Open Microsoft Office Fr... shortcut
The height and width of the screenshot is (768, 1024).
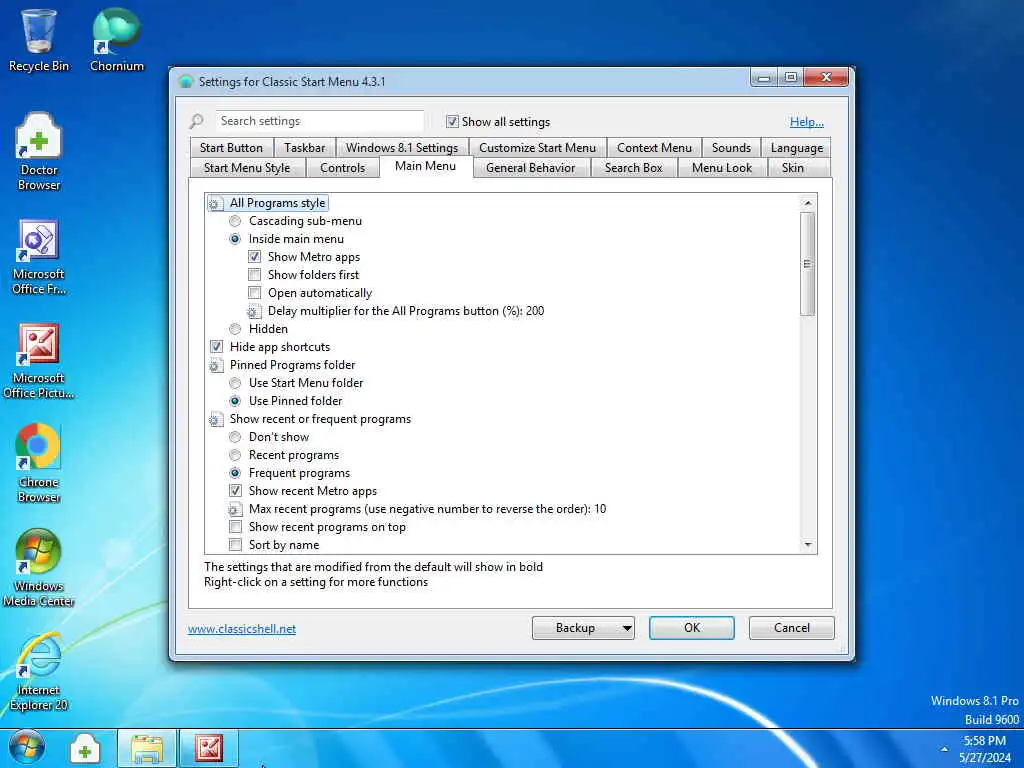tap(39, 257)
